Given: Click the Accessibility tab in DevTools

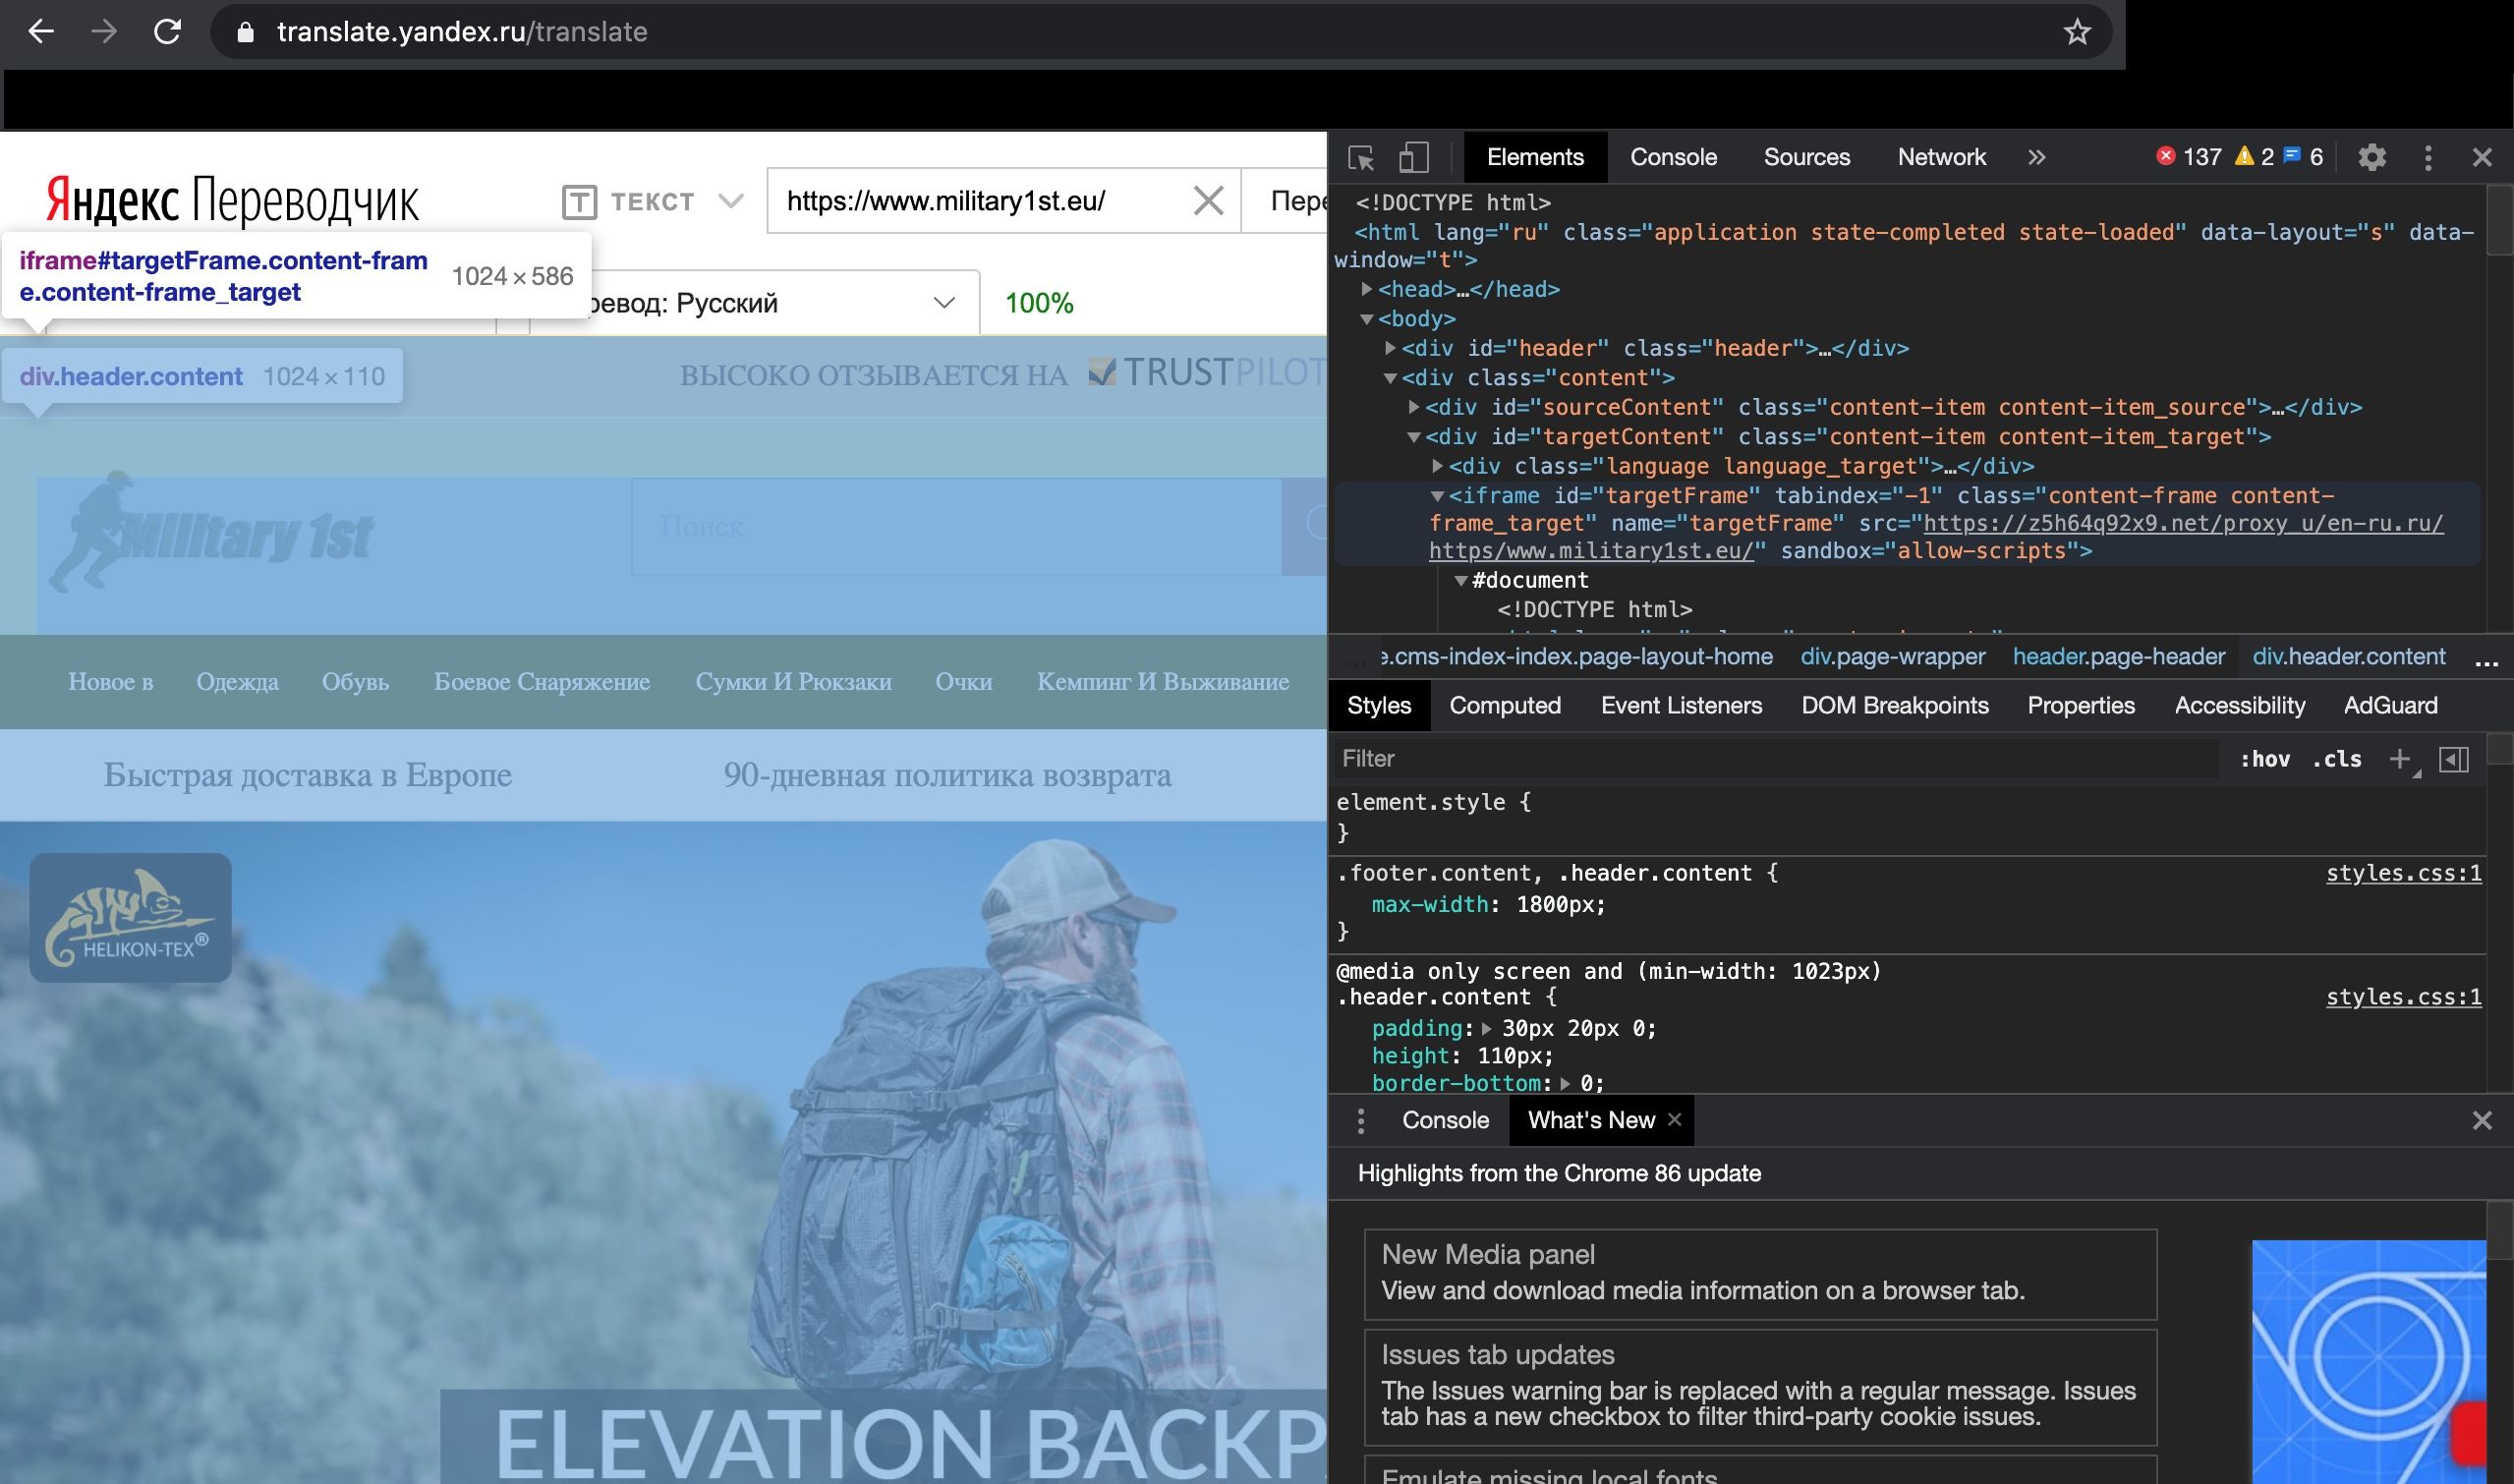Looking at the screenshot, I should tap(2240, 707).
